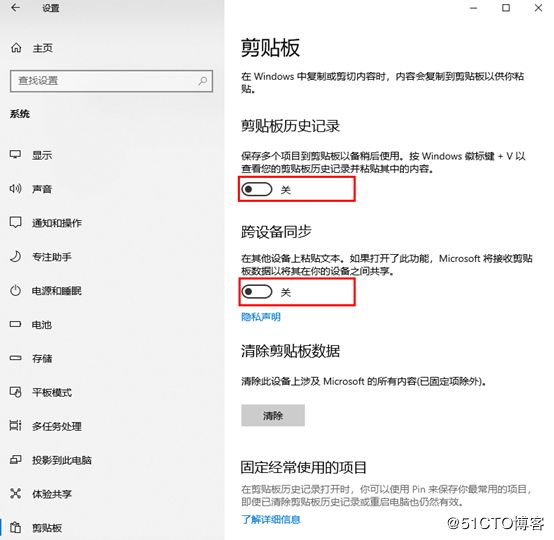The width and height of the screenshot is (554, 540).
Task: Click the 查找设置 search field
Action: coord(111,81)
